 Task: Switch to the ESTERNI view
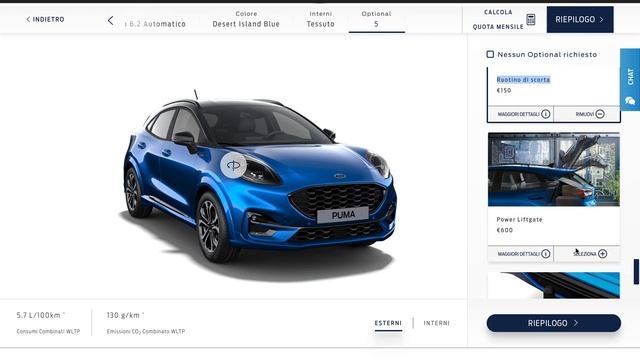click(388, 323)
